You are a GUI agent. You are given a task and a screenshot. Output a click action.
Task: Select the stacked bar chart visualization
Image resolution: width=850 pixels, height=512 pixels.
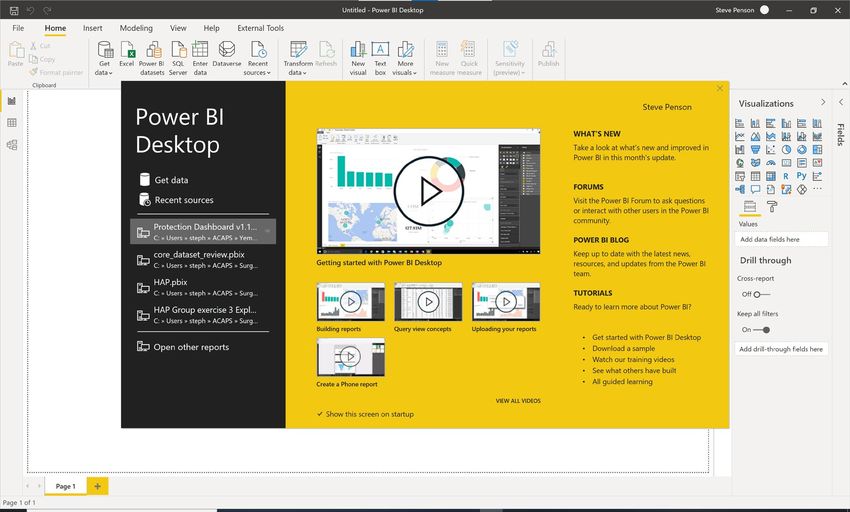[739, 123]
